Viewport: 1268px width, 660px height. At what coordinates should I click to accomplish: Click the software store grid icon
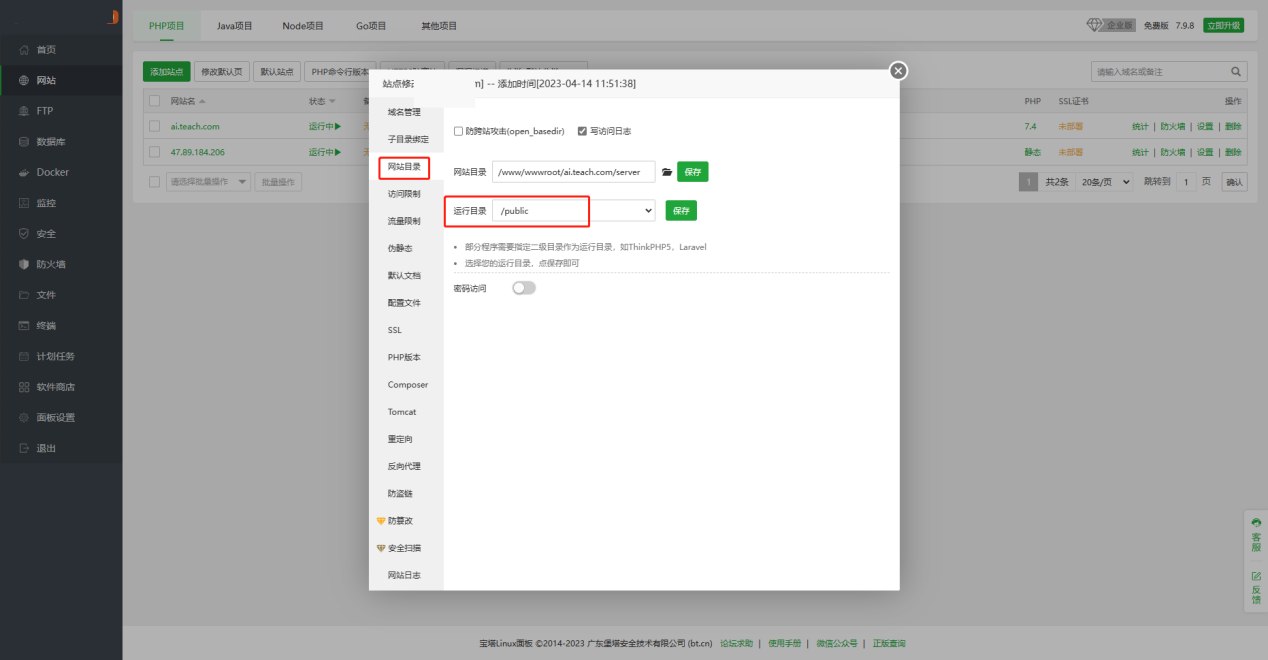(25, 387)
